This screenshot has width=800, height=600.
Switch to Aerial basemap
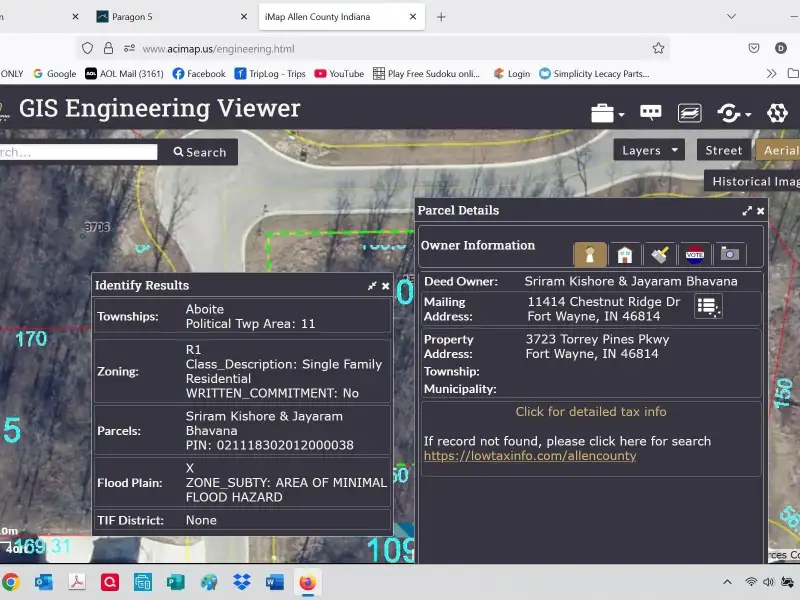(x=780, y=151)
